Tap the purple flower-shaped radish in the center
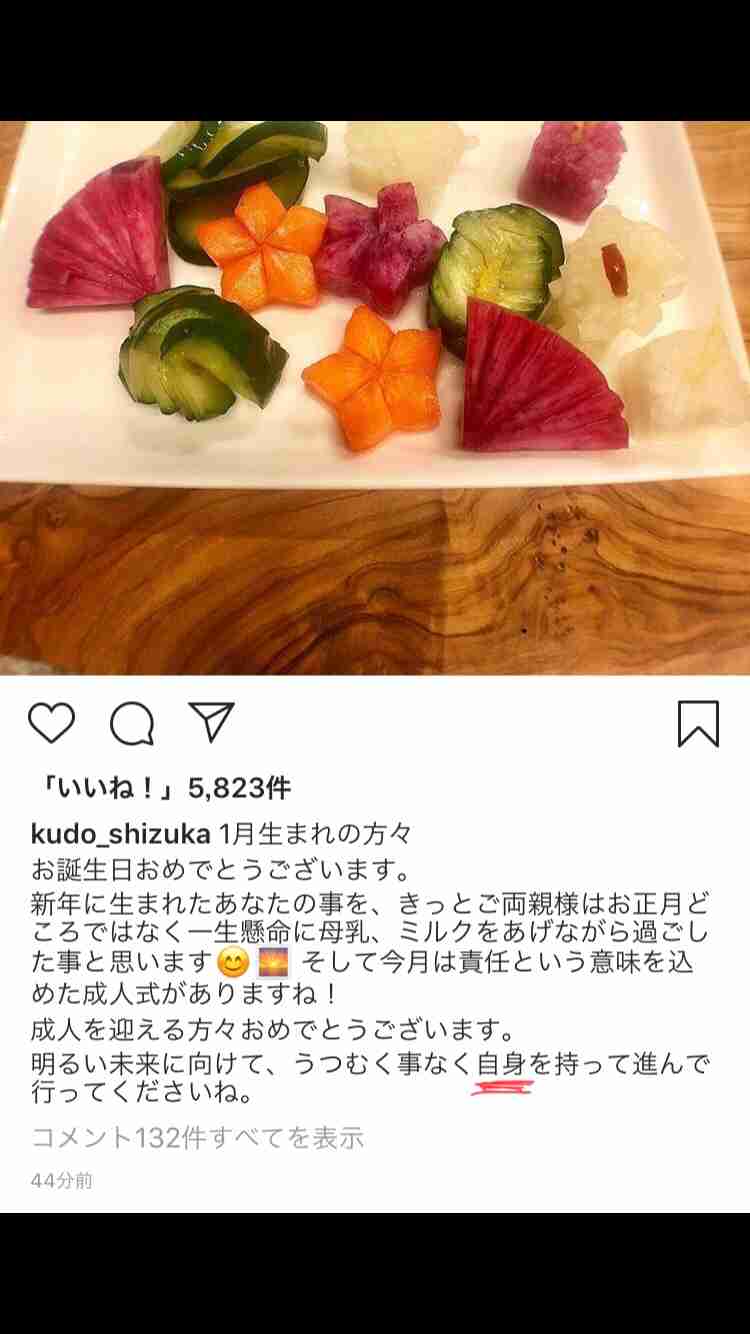Image resolution: width=750 pixels, height=1334 pixels. tap(380, 248)
